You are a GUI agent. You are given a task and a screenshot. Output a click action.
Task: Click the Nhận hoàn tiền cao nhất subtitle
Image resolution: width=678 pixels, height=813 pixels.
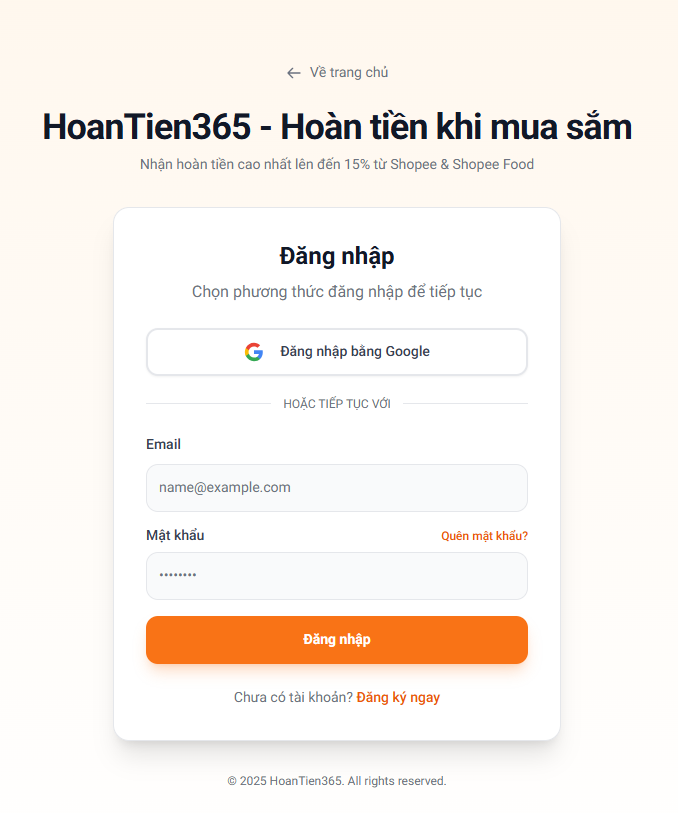337,164
